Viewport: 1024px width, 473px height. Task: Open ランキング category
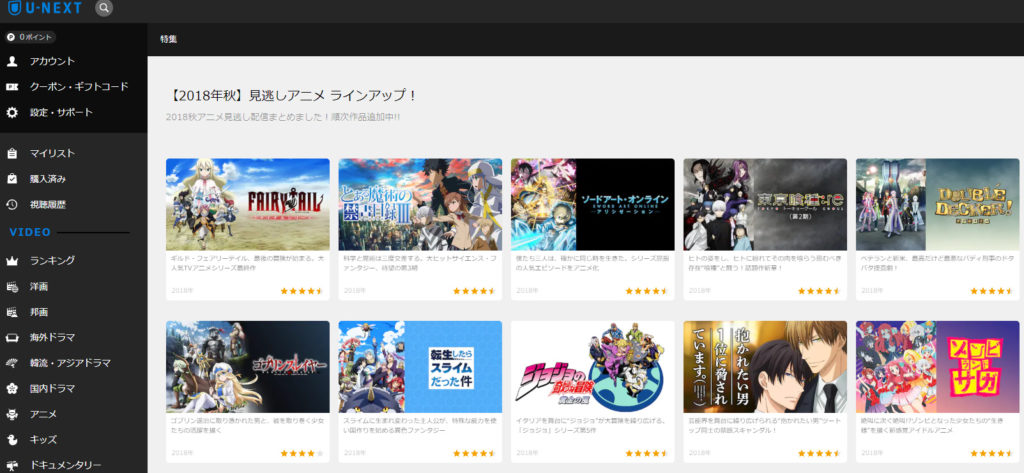[x=52, y=261]
